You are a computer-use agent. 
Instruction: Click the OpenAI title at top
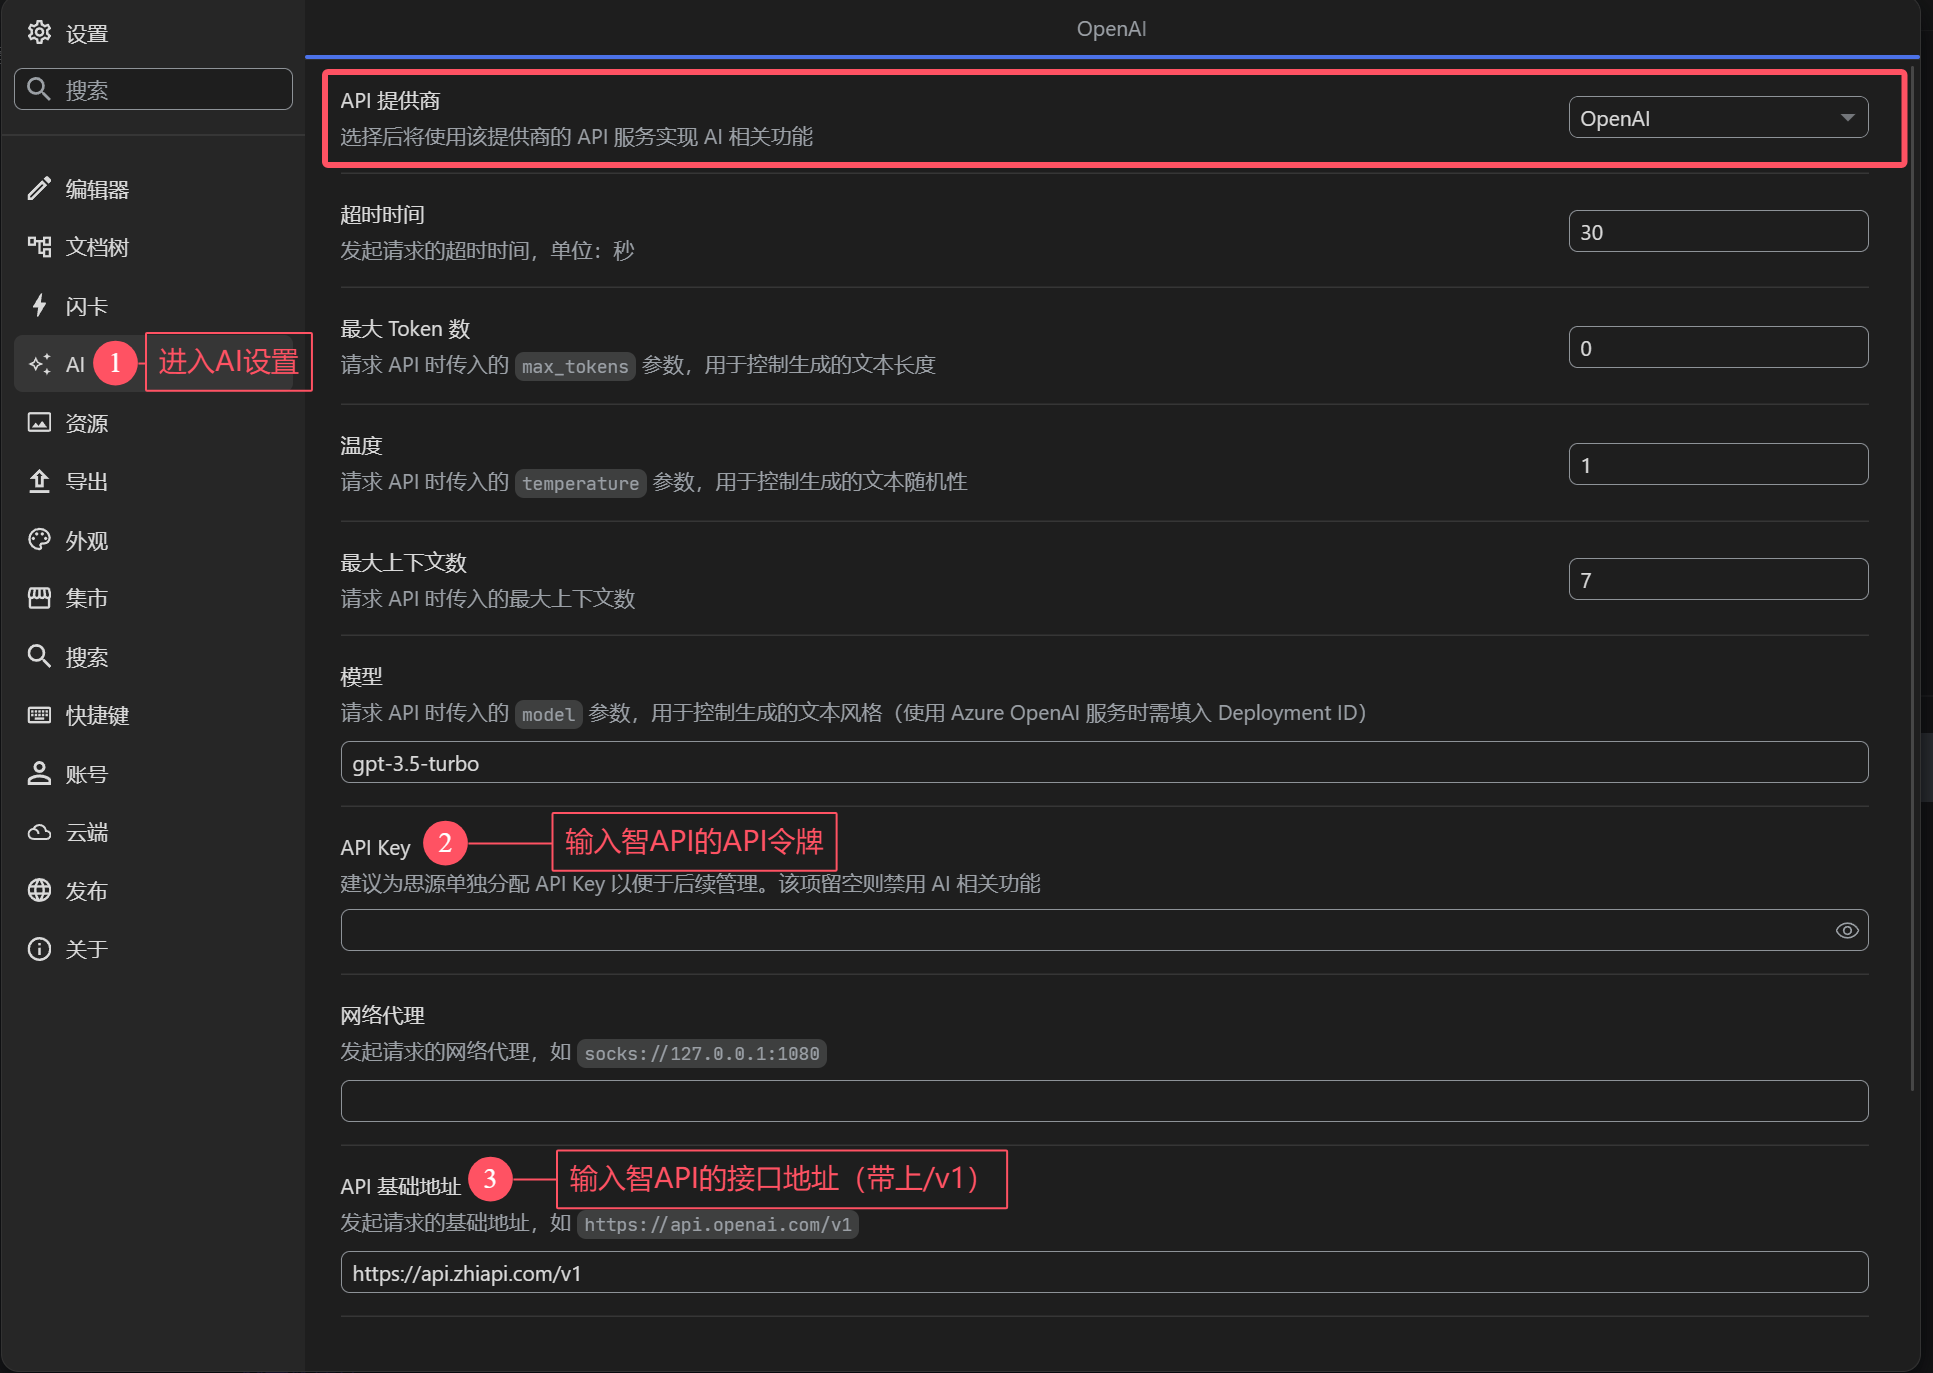(1111, 29)
